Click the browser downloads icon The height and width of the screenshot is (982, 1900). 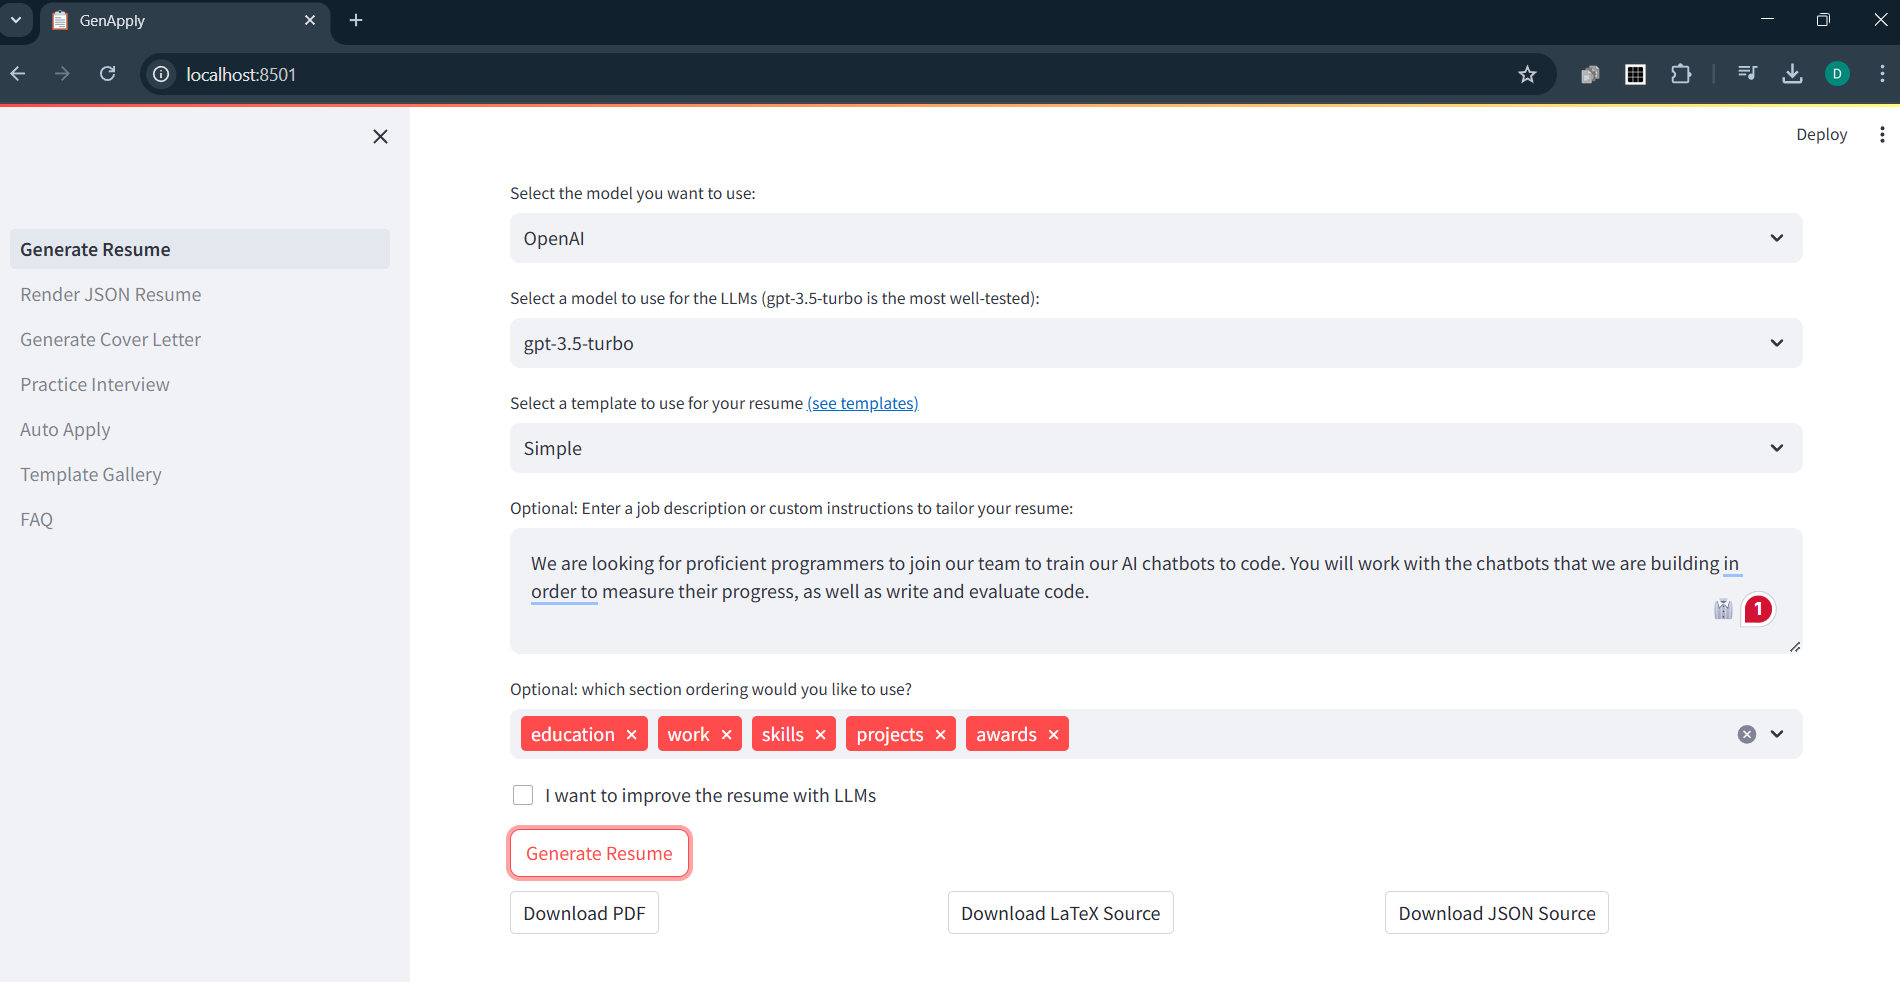tap(1792, 74)
